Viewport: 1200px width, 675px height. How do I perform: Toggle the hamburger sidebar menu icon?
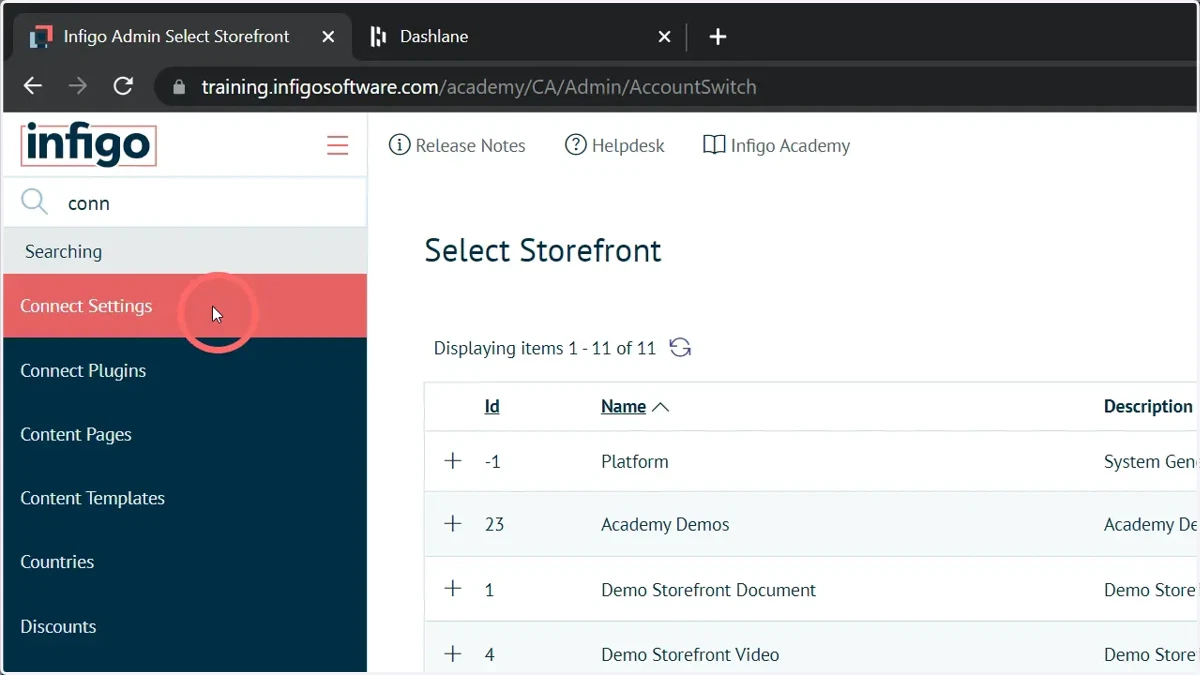[x=338, y=146]
